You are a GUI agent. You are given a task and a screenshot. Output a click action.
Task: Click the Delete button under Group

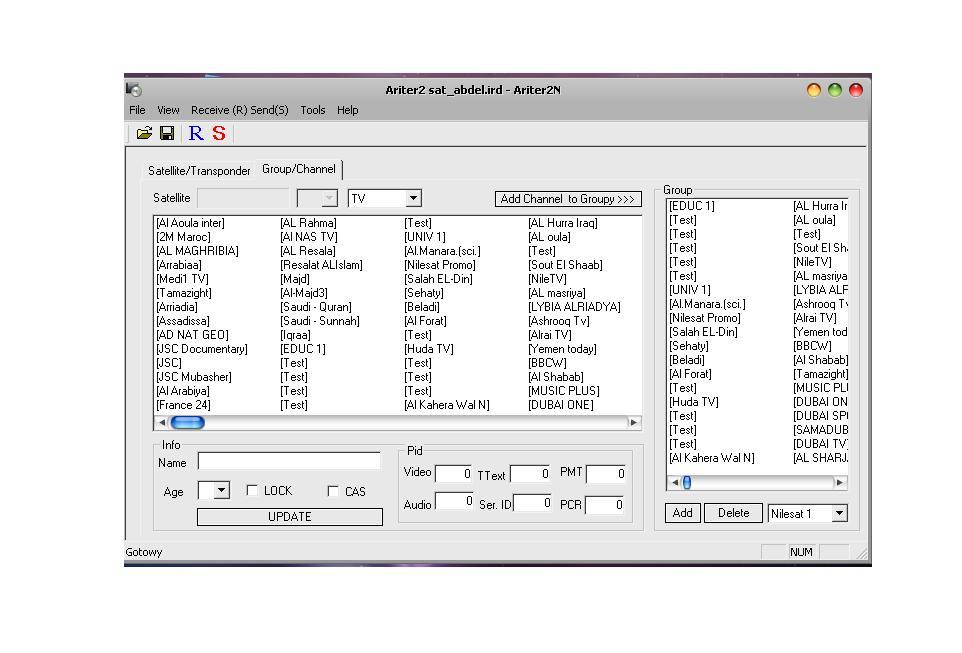pos(733,513)
